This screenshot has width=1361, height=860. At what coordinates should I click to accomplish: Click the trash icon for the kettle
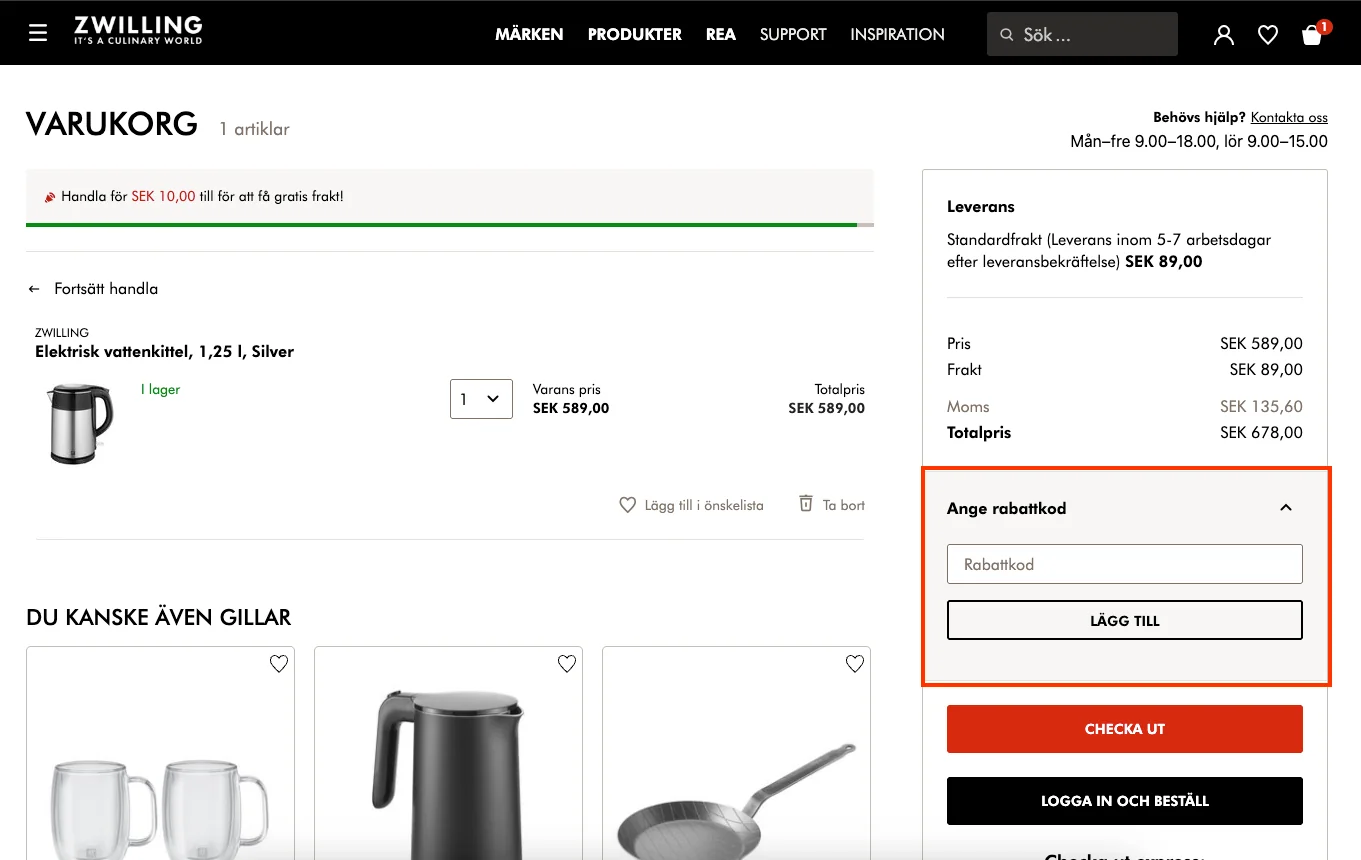coord(806,504)
